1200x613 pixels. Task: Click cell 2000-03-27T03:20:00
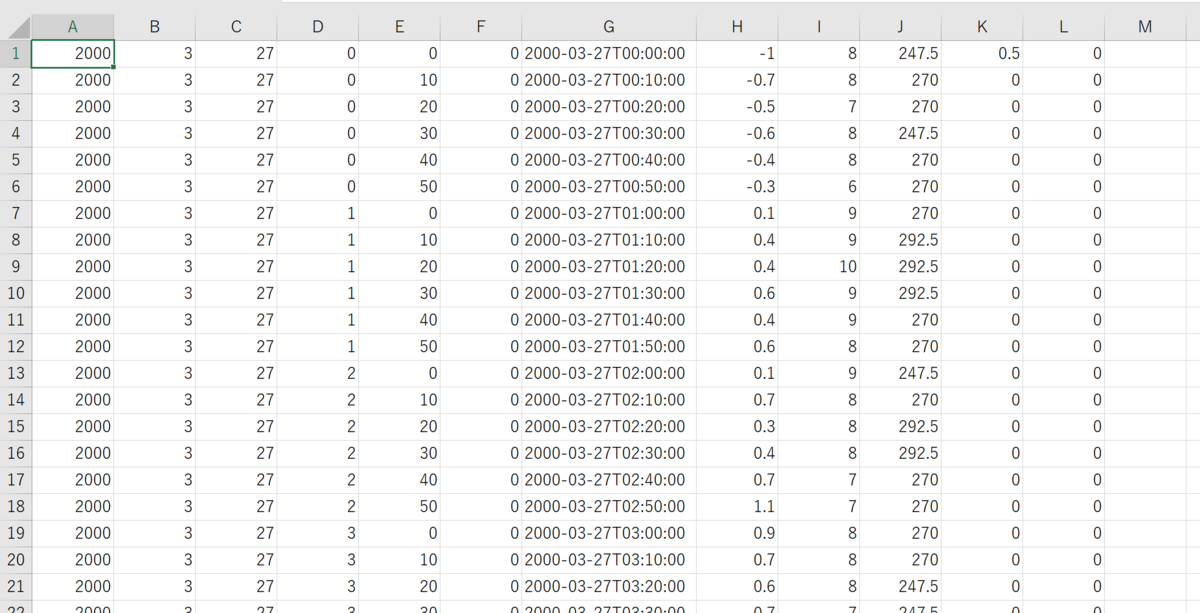point(609,586)
